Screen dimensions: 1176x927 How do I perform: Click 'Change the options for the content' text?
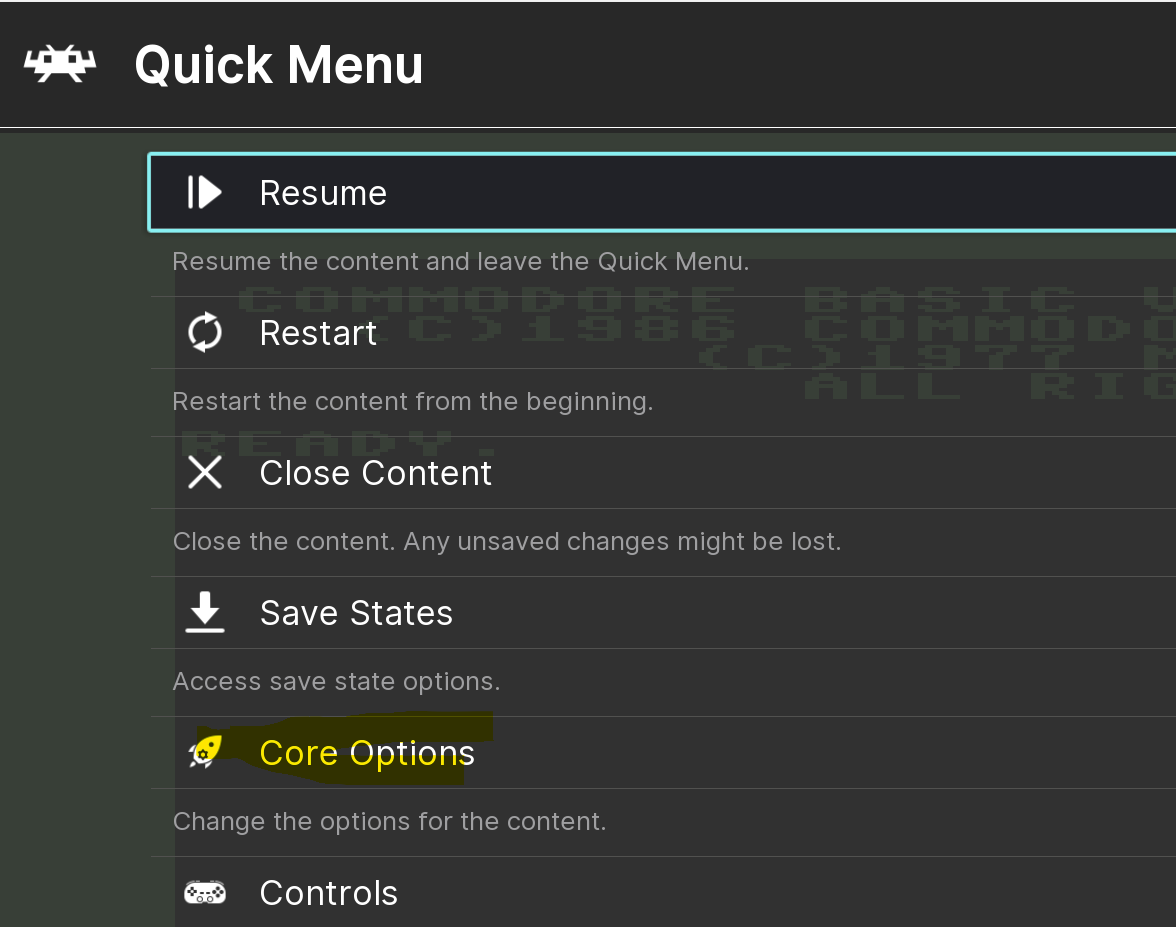click(389, 821)
